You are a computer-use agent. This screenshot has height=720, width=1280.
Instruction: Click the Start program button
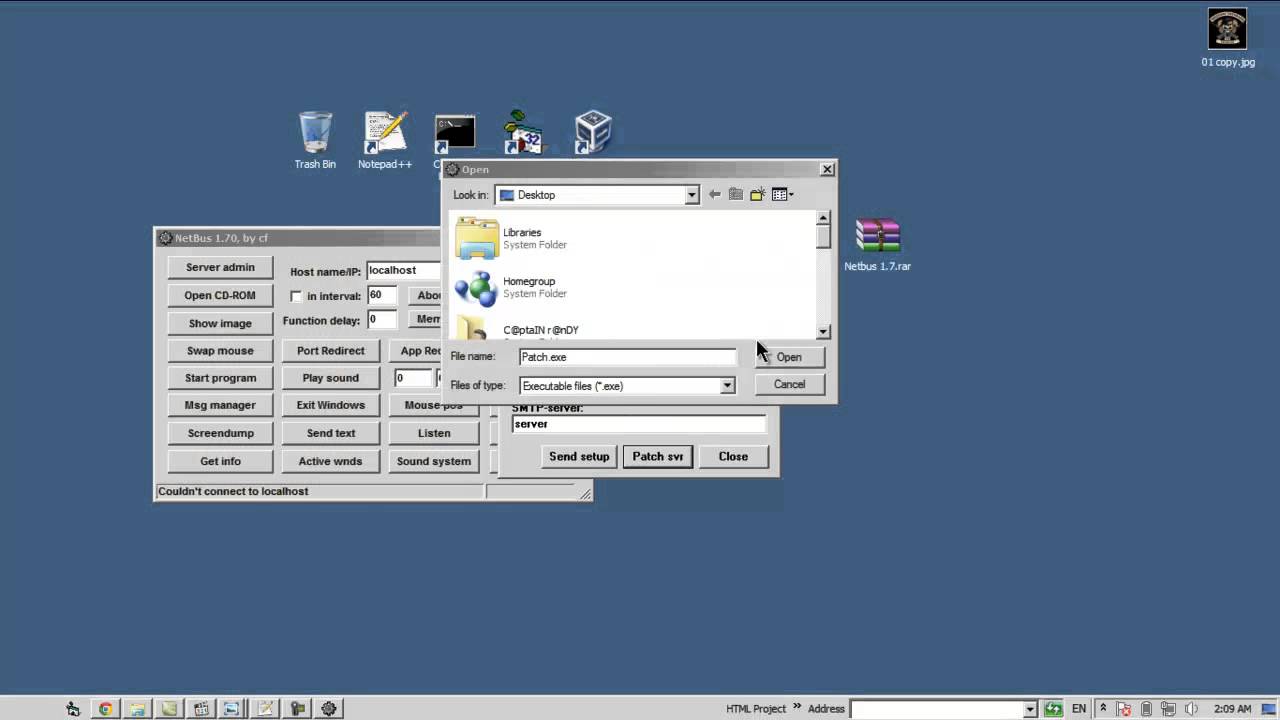point(220,378)
